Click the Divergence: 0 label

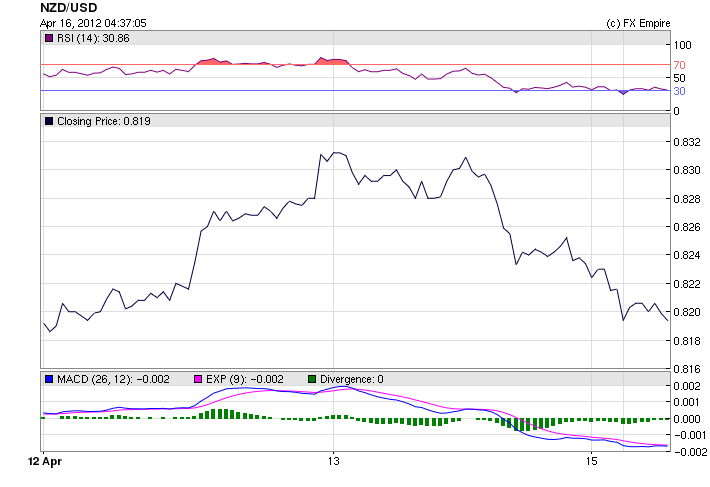[352, 379]
